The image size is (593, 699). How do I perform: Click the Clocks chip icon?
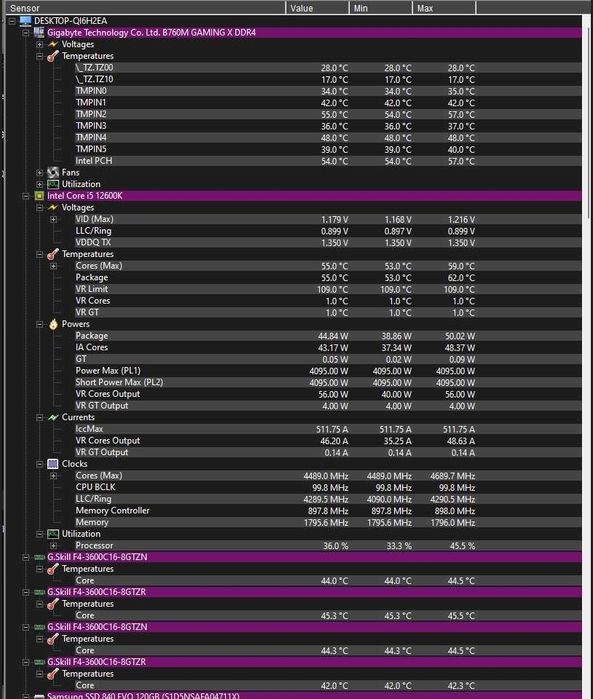click(53, 464)
